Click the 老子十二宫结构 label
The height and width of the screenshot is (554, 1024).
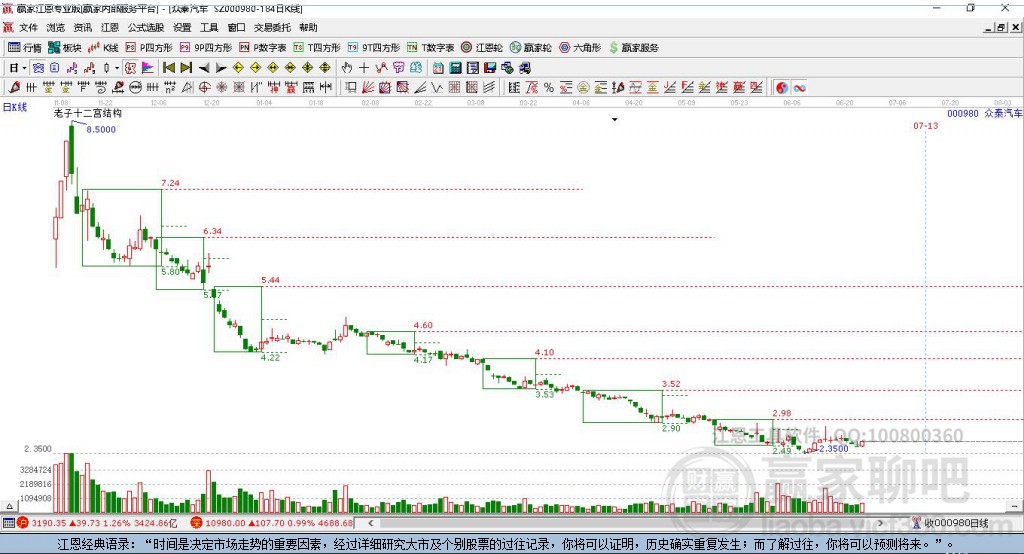pyautogui.click(x=87, y=113)
